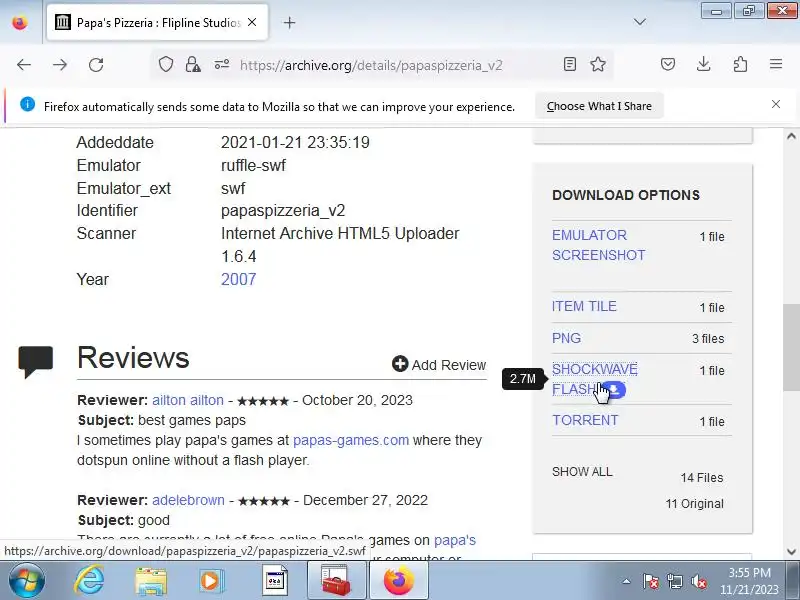Click the page scrollbar thumb
This screenshot has height=600, width=800.
(791, 347)
